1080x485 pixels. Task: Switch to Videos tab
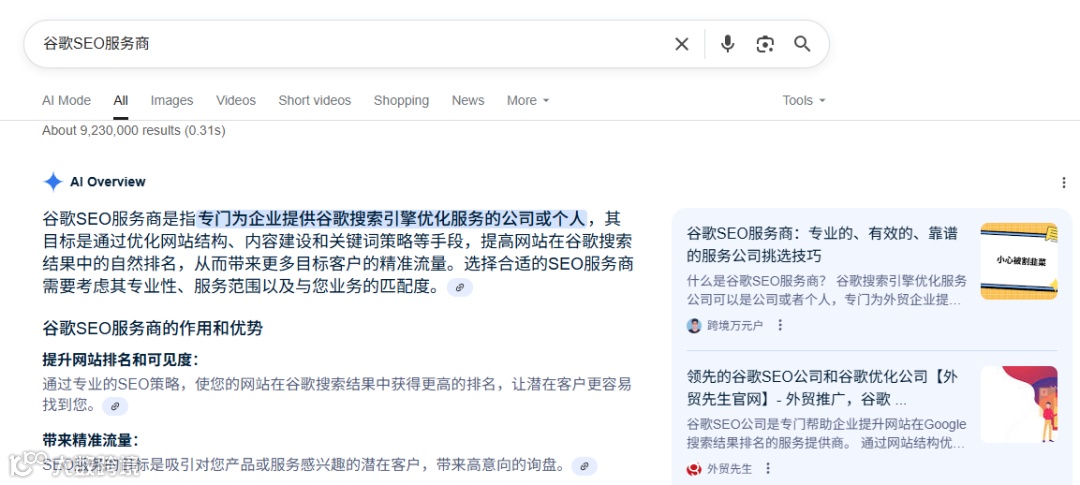tap(236, 101)
